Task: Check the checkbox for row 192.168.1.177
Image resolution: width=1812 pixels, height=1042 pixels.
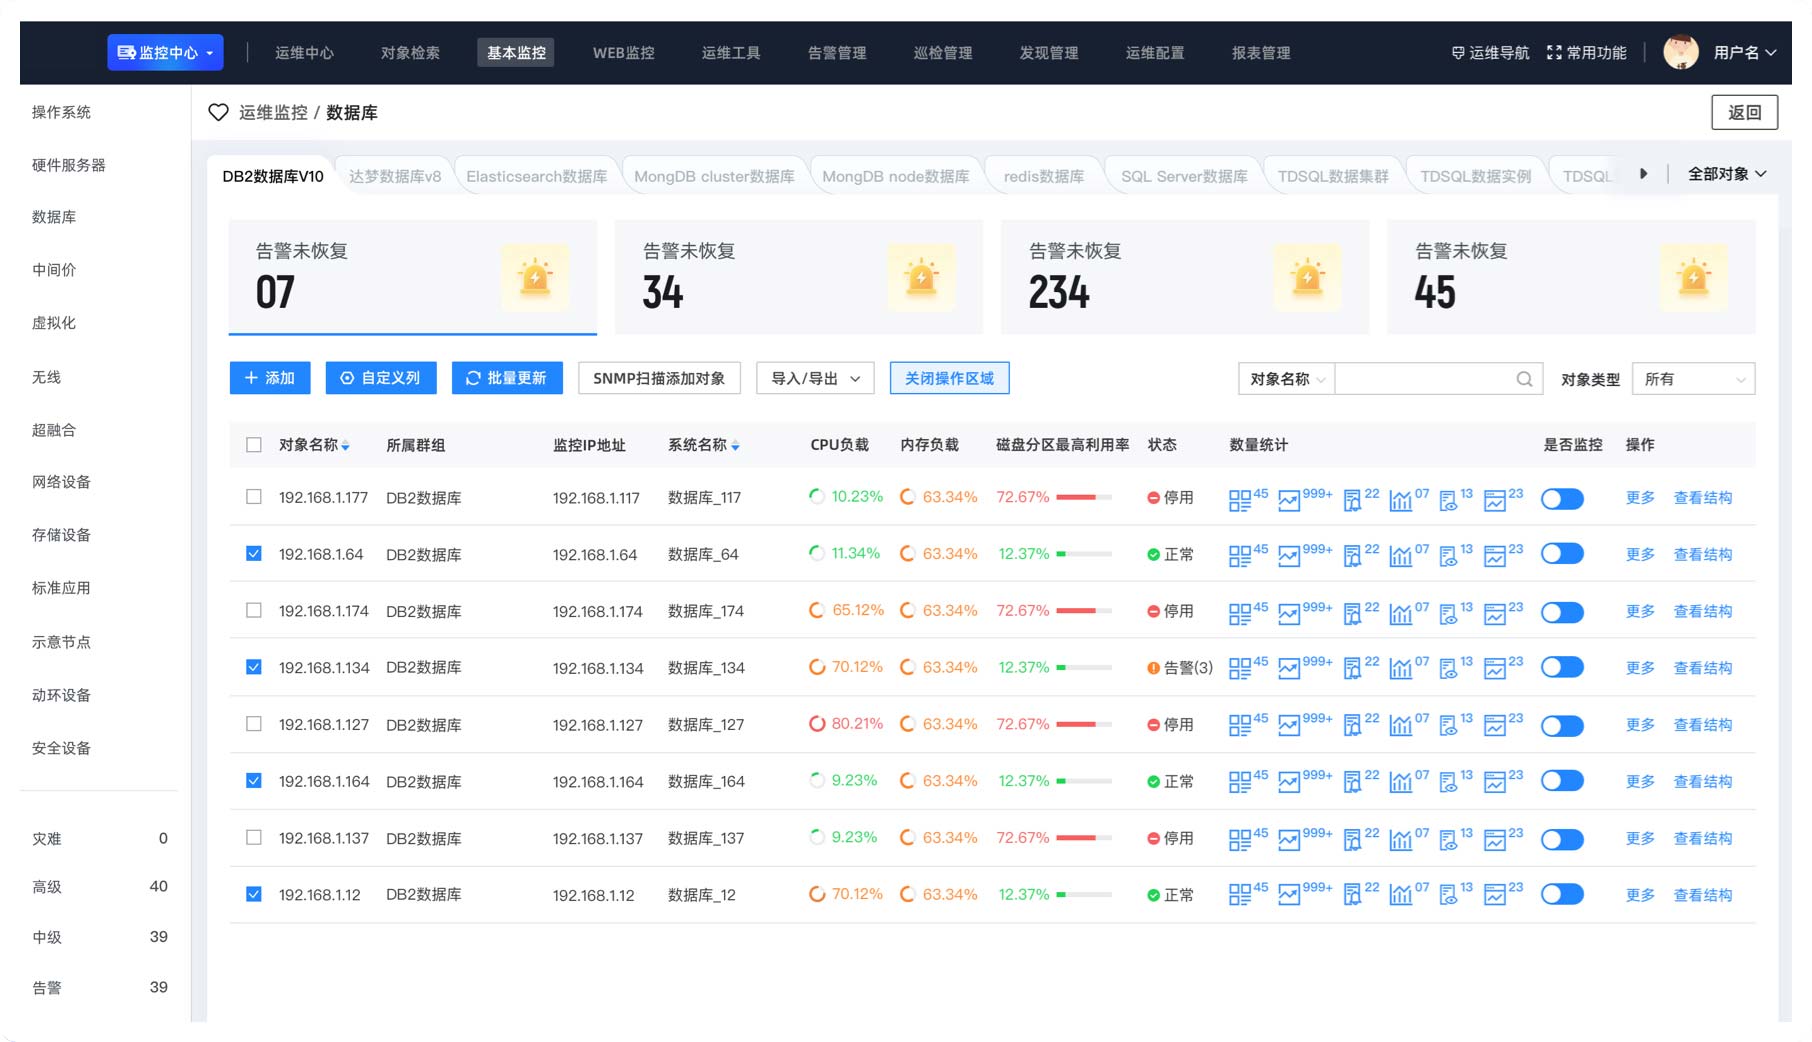Action: pos(254,497)
